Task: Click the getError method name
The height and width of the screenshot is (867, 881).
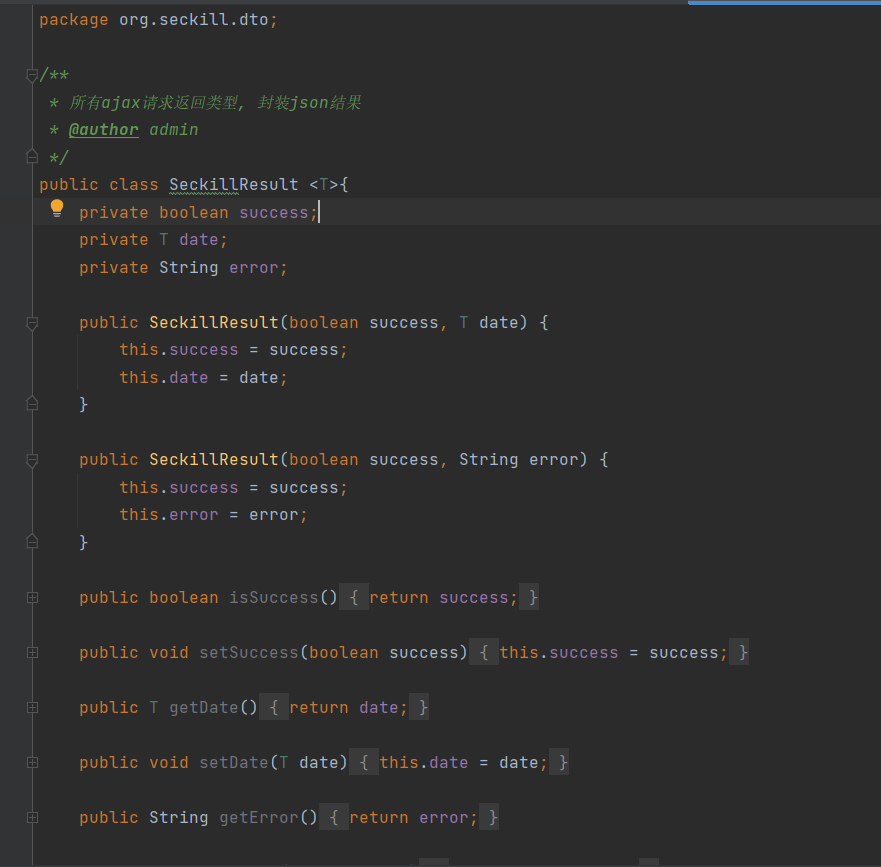Action: (x=258, y=818)
